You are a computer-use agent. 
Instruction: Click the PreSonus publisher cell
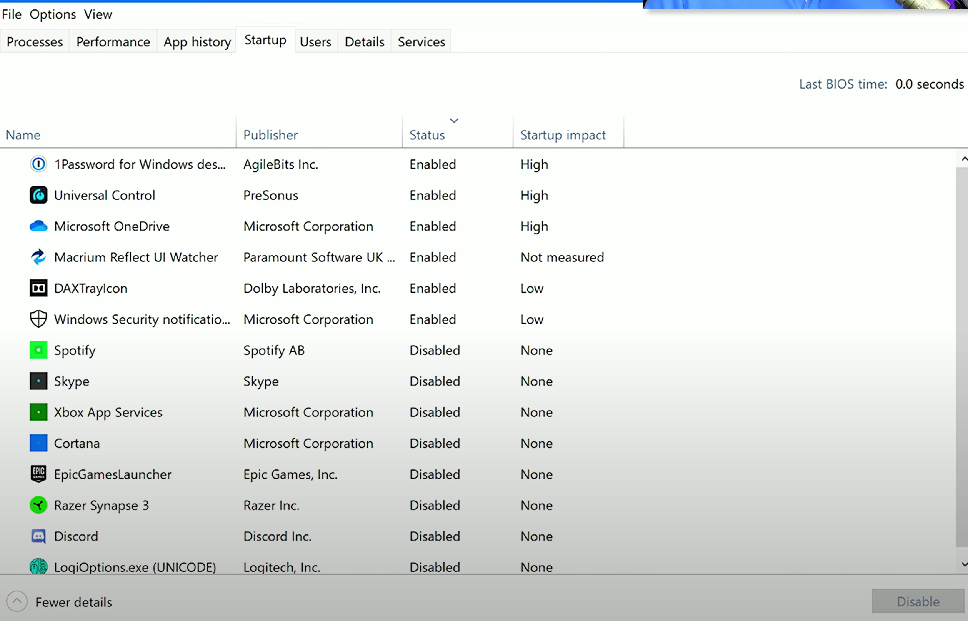click(271, 195)
